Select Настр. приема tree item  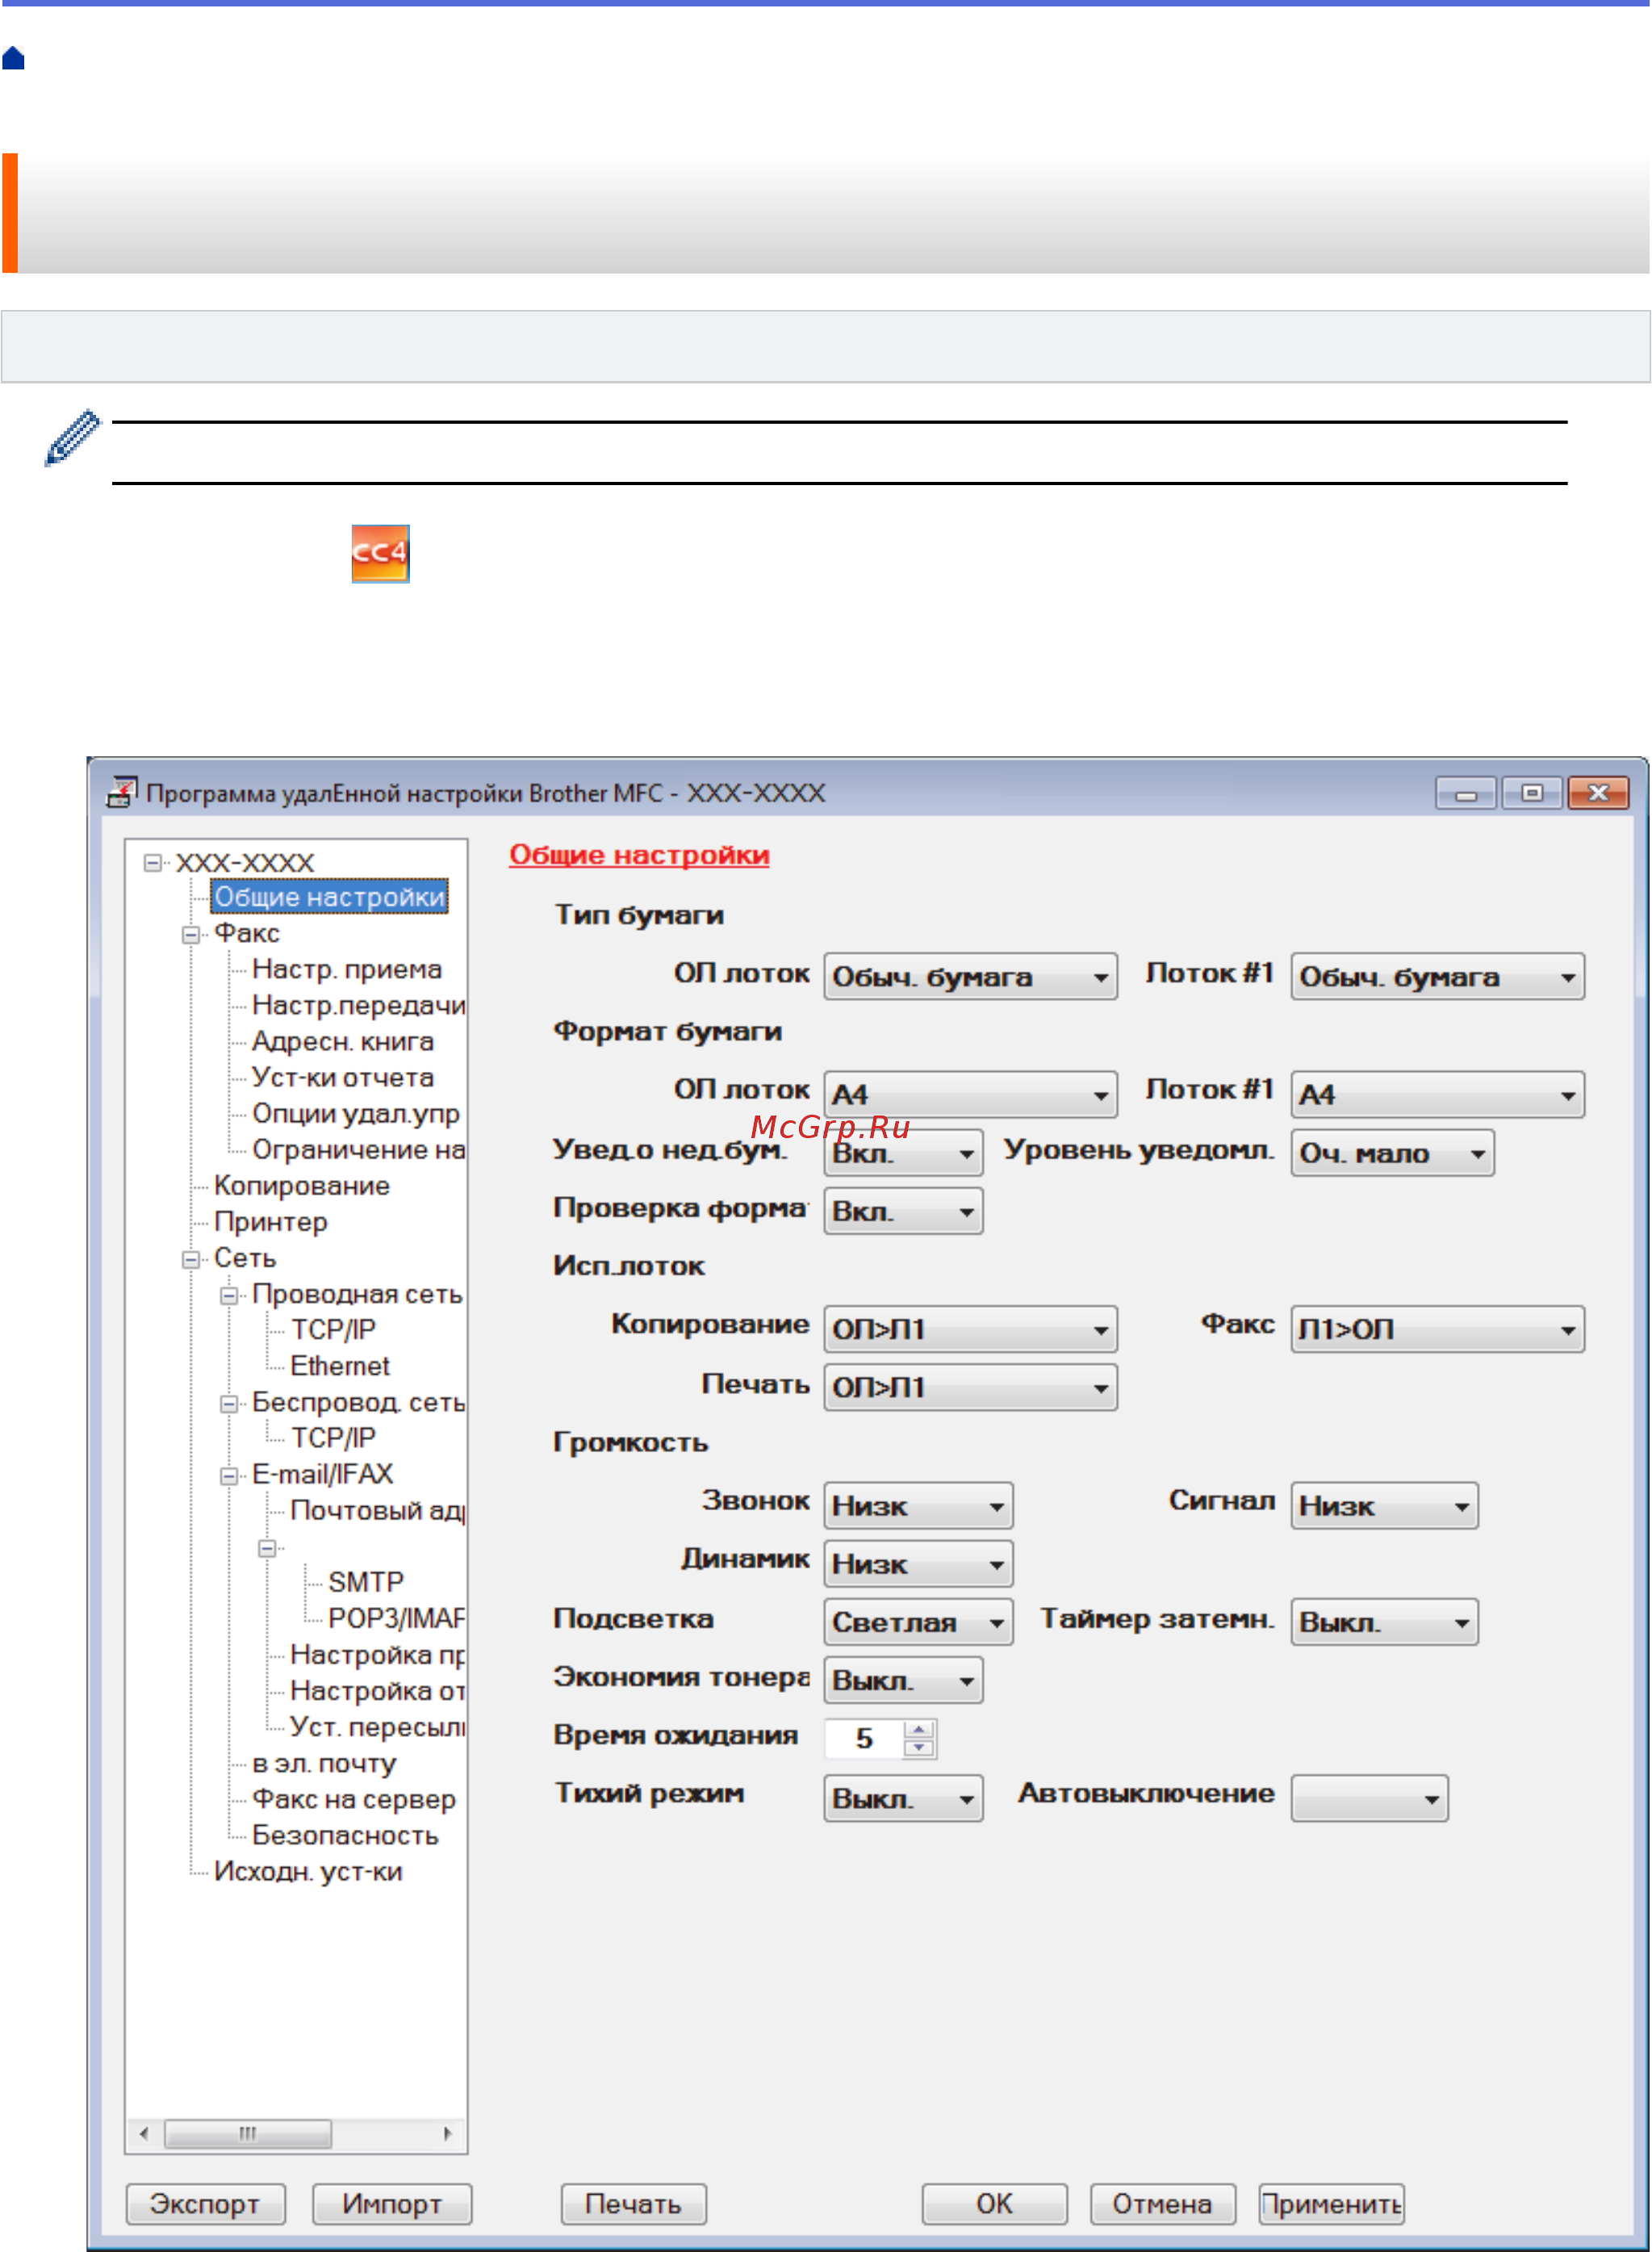point(346,969)
